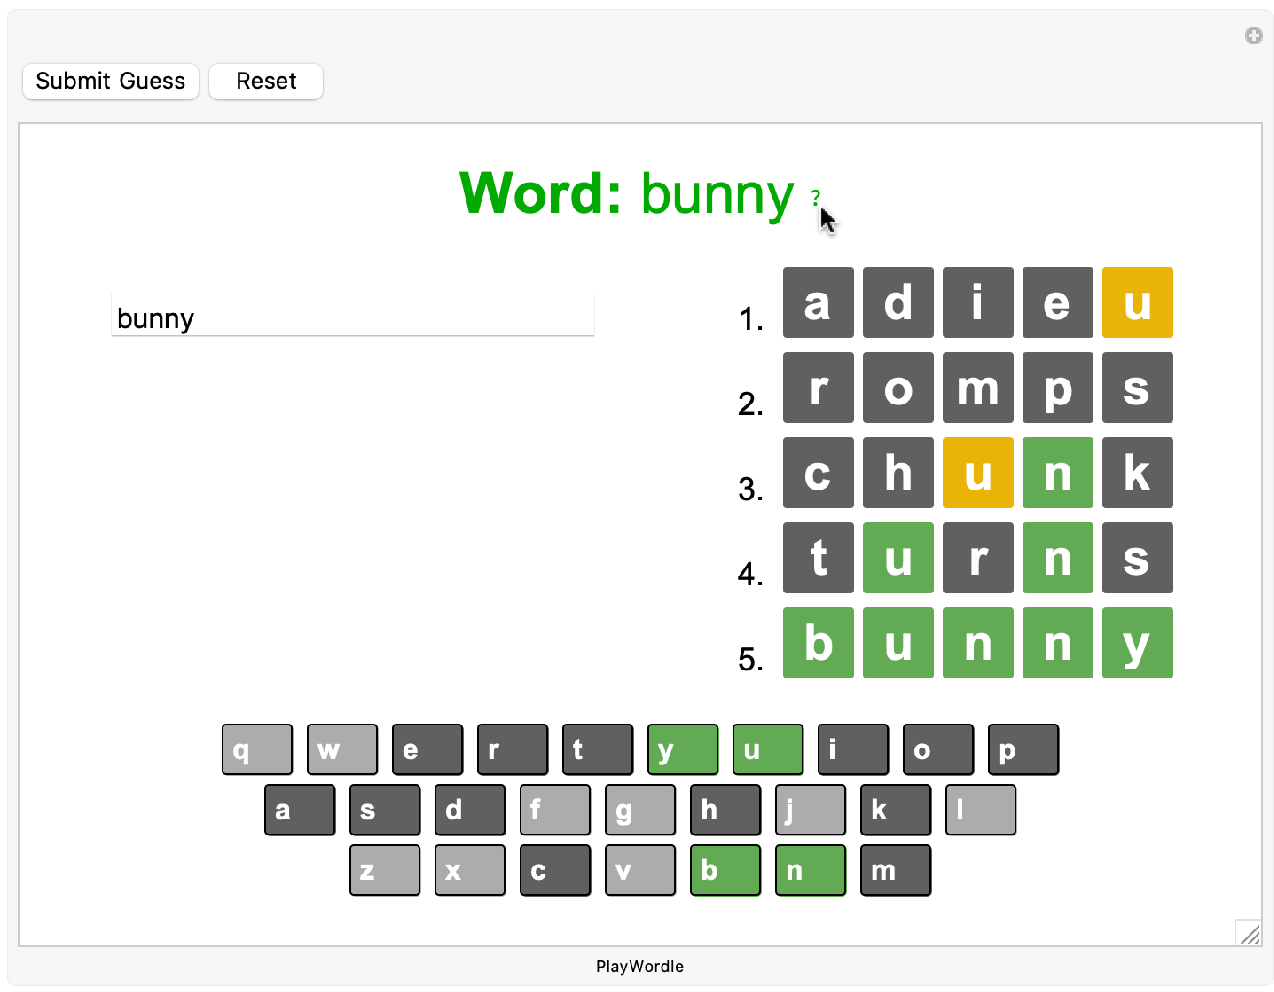Click the resize handle at bottom-right corner

pyautogui.click(x=1249, y=933)
